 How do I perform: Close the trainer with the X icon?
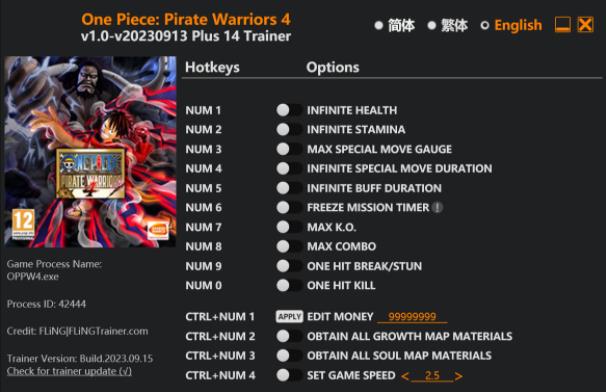tap(585, 25)
